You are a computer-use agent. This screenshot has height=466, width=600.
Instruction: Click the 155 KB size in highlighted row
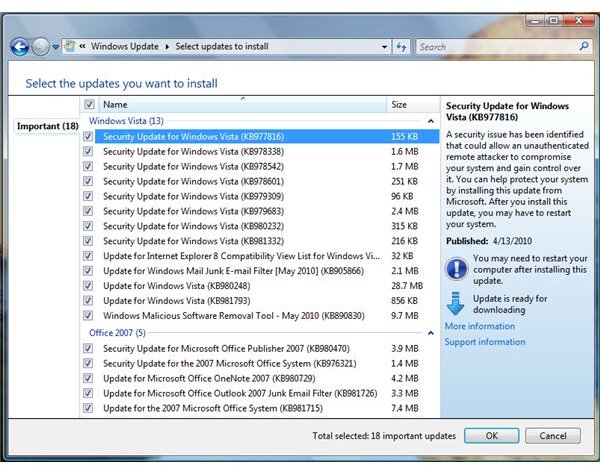404,137
